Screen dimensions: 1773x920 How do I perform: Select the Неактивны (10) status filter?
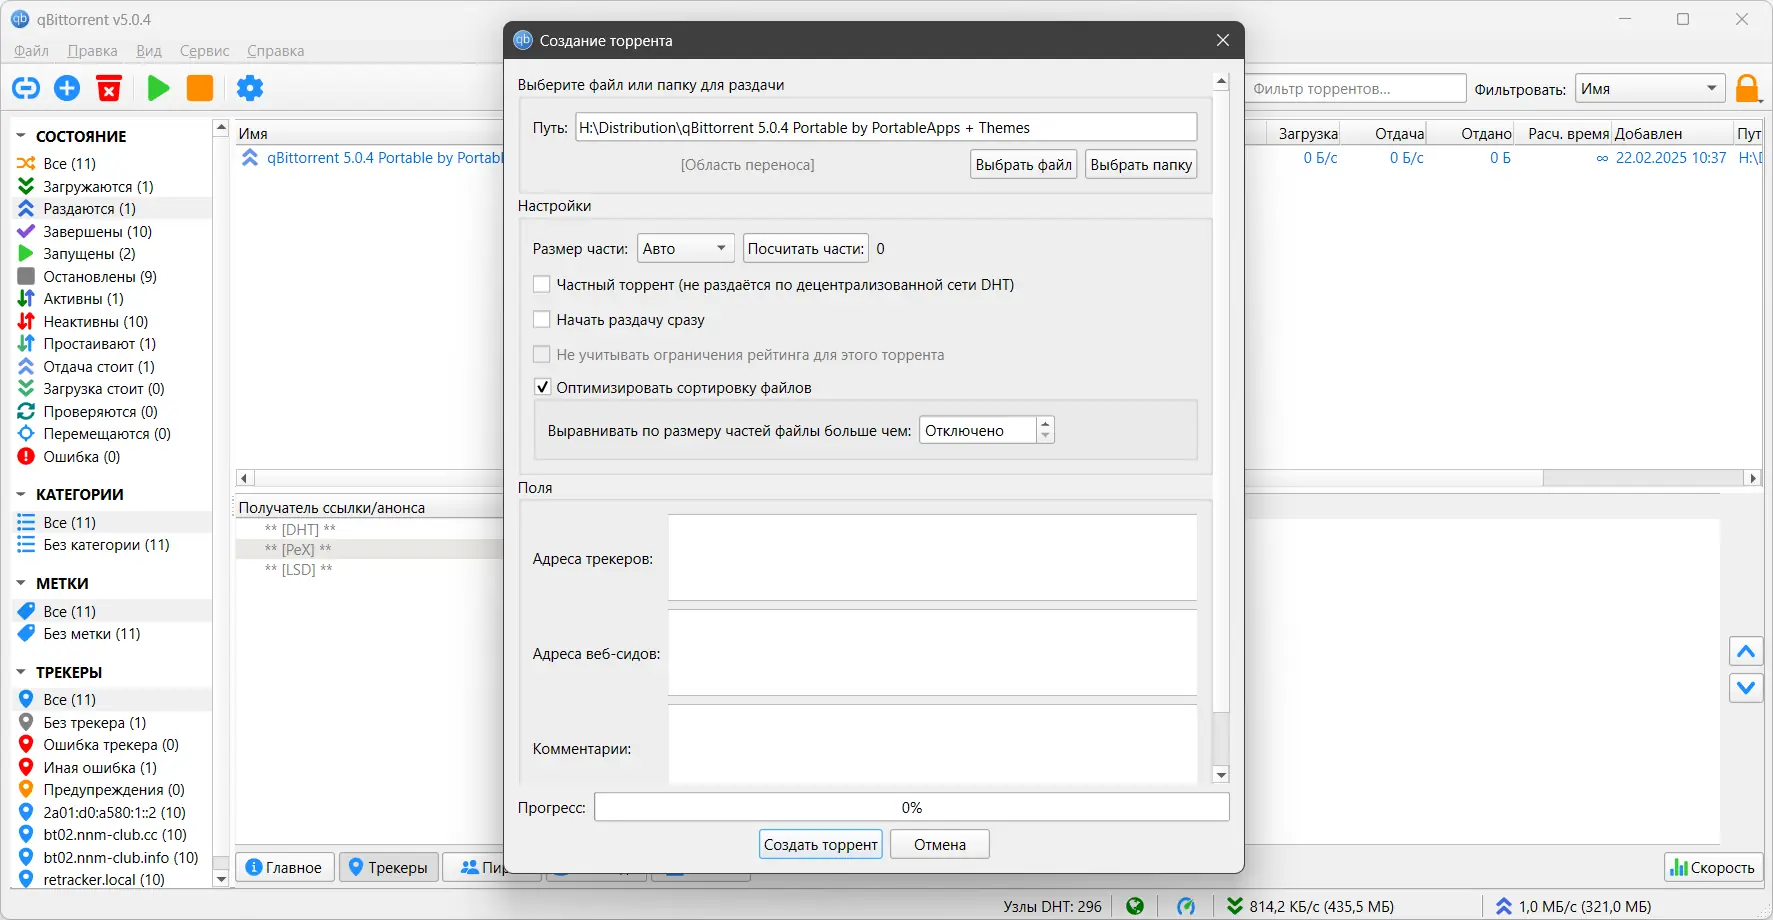click(x=95, y=321)
